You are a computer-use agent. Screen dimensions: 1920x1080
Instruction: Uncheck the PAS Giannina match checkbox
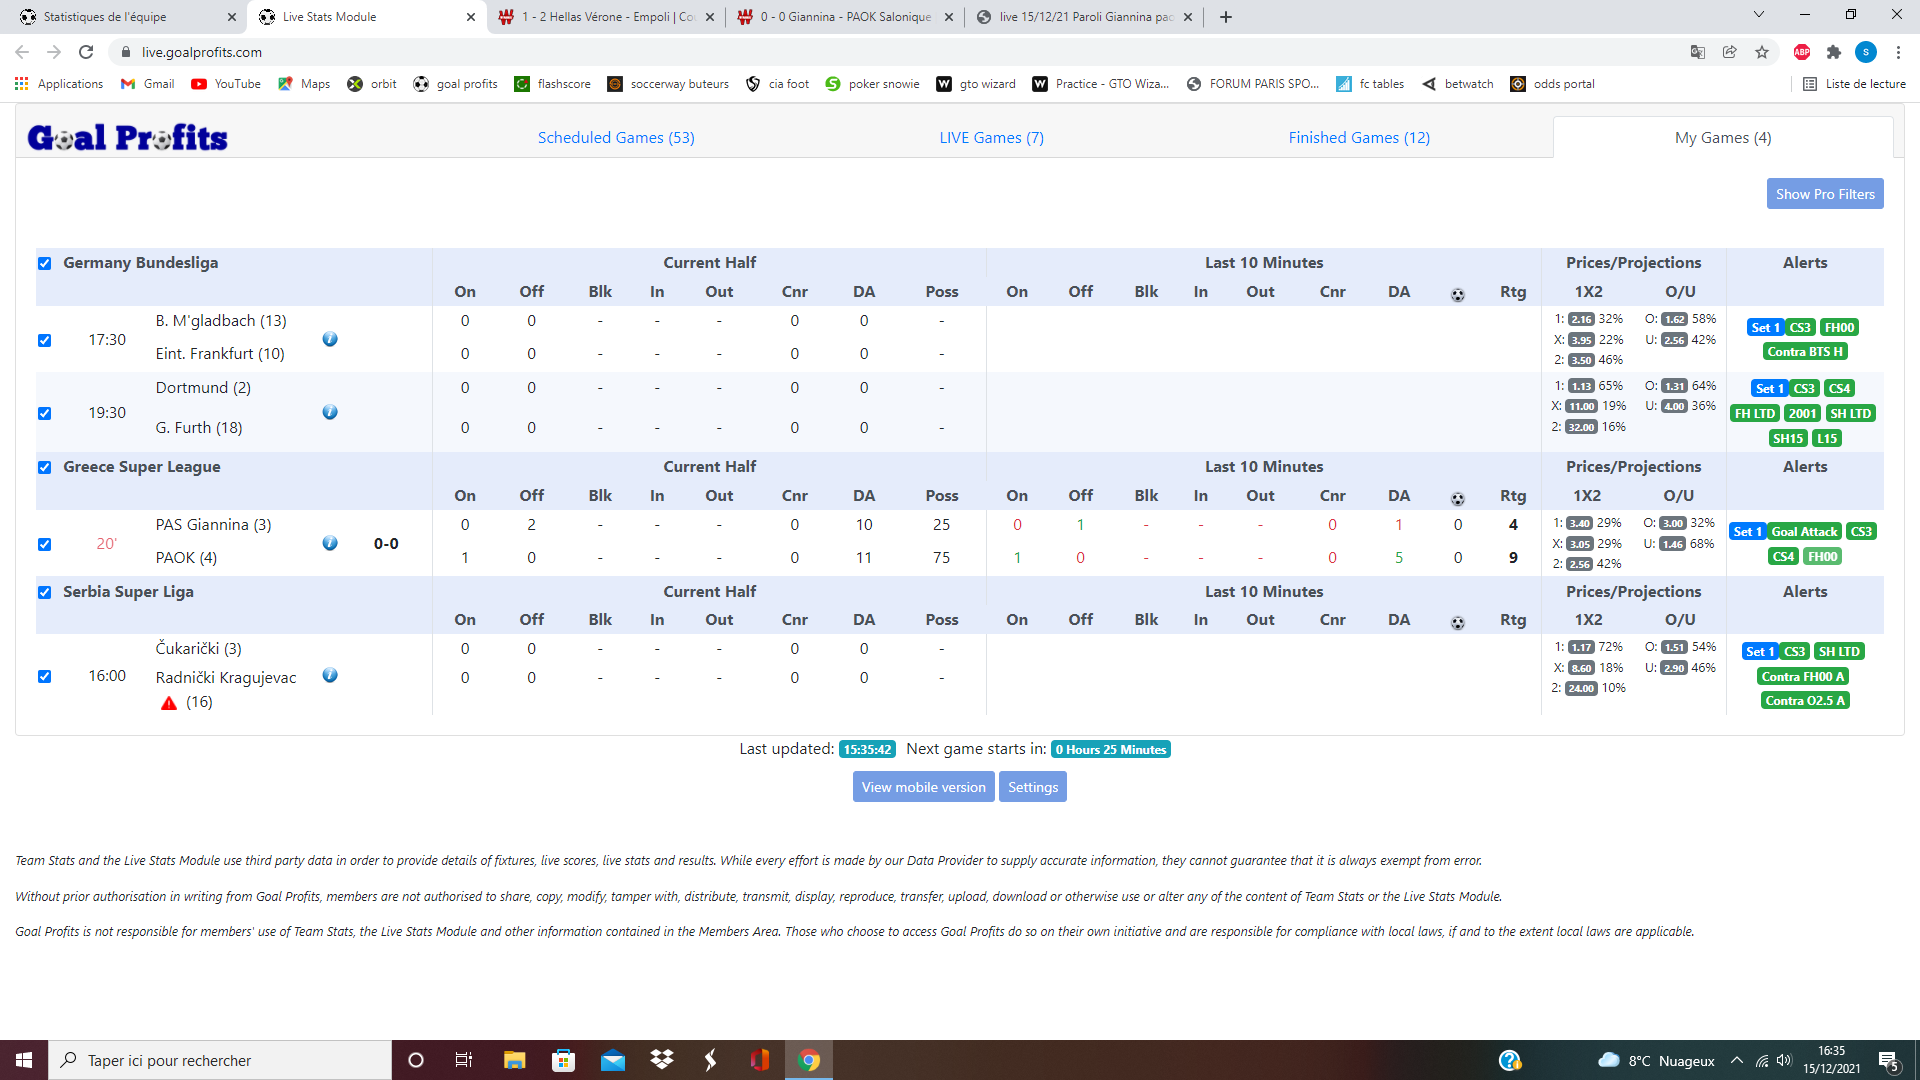click(x=44, y=544)
